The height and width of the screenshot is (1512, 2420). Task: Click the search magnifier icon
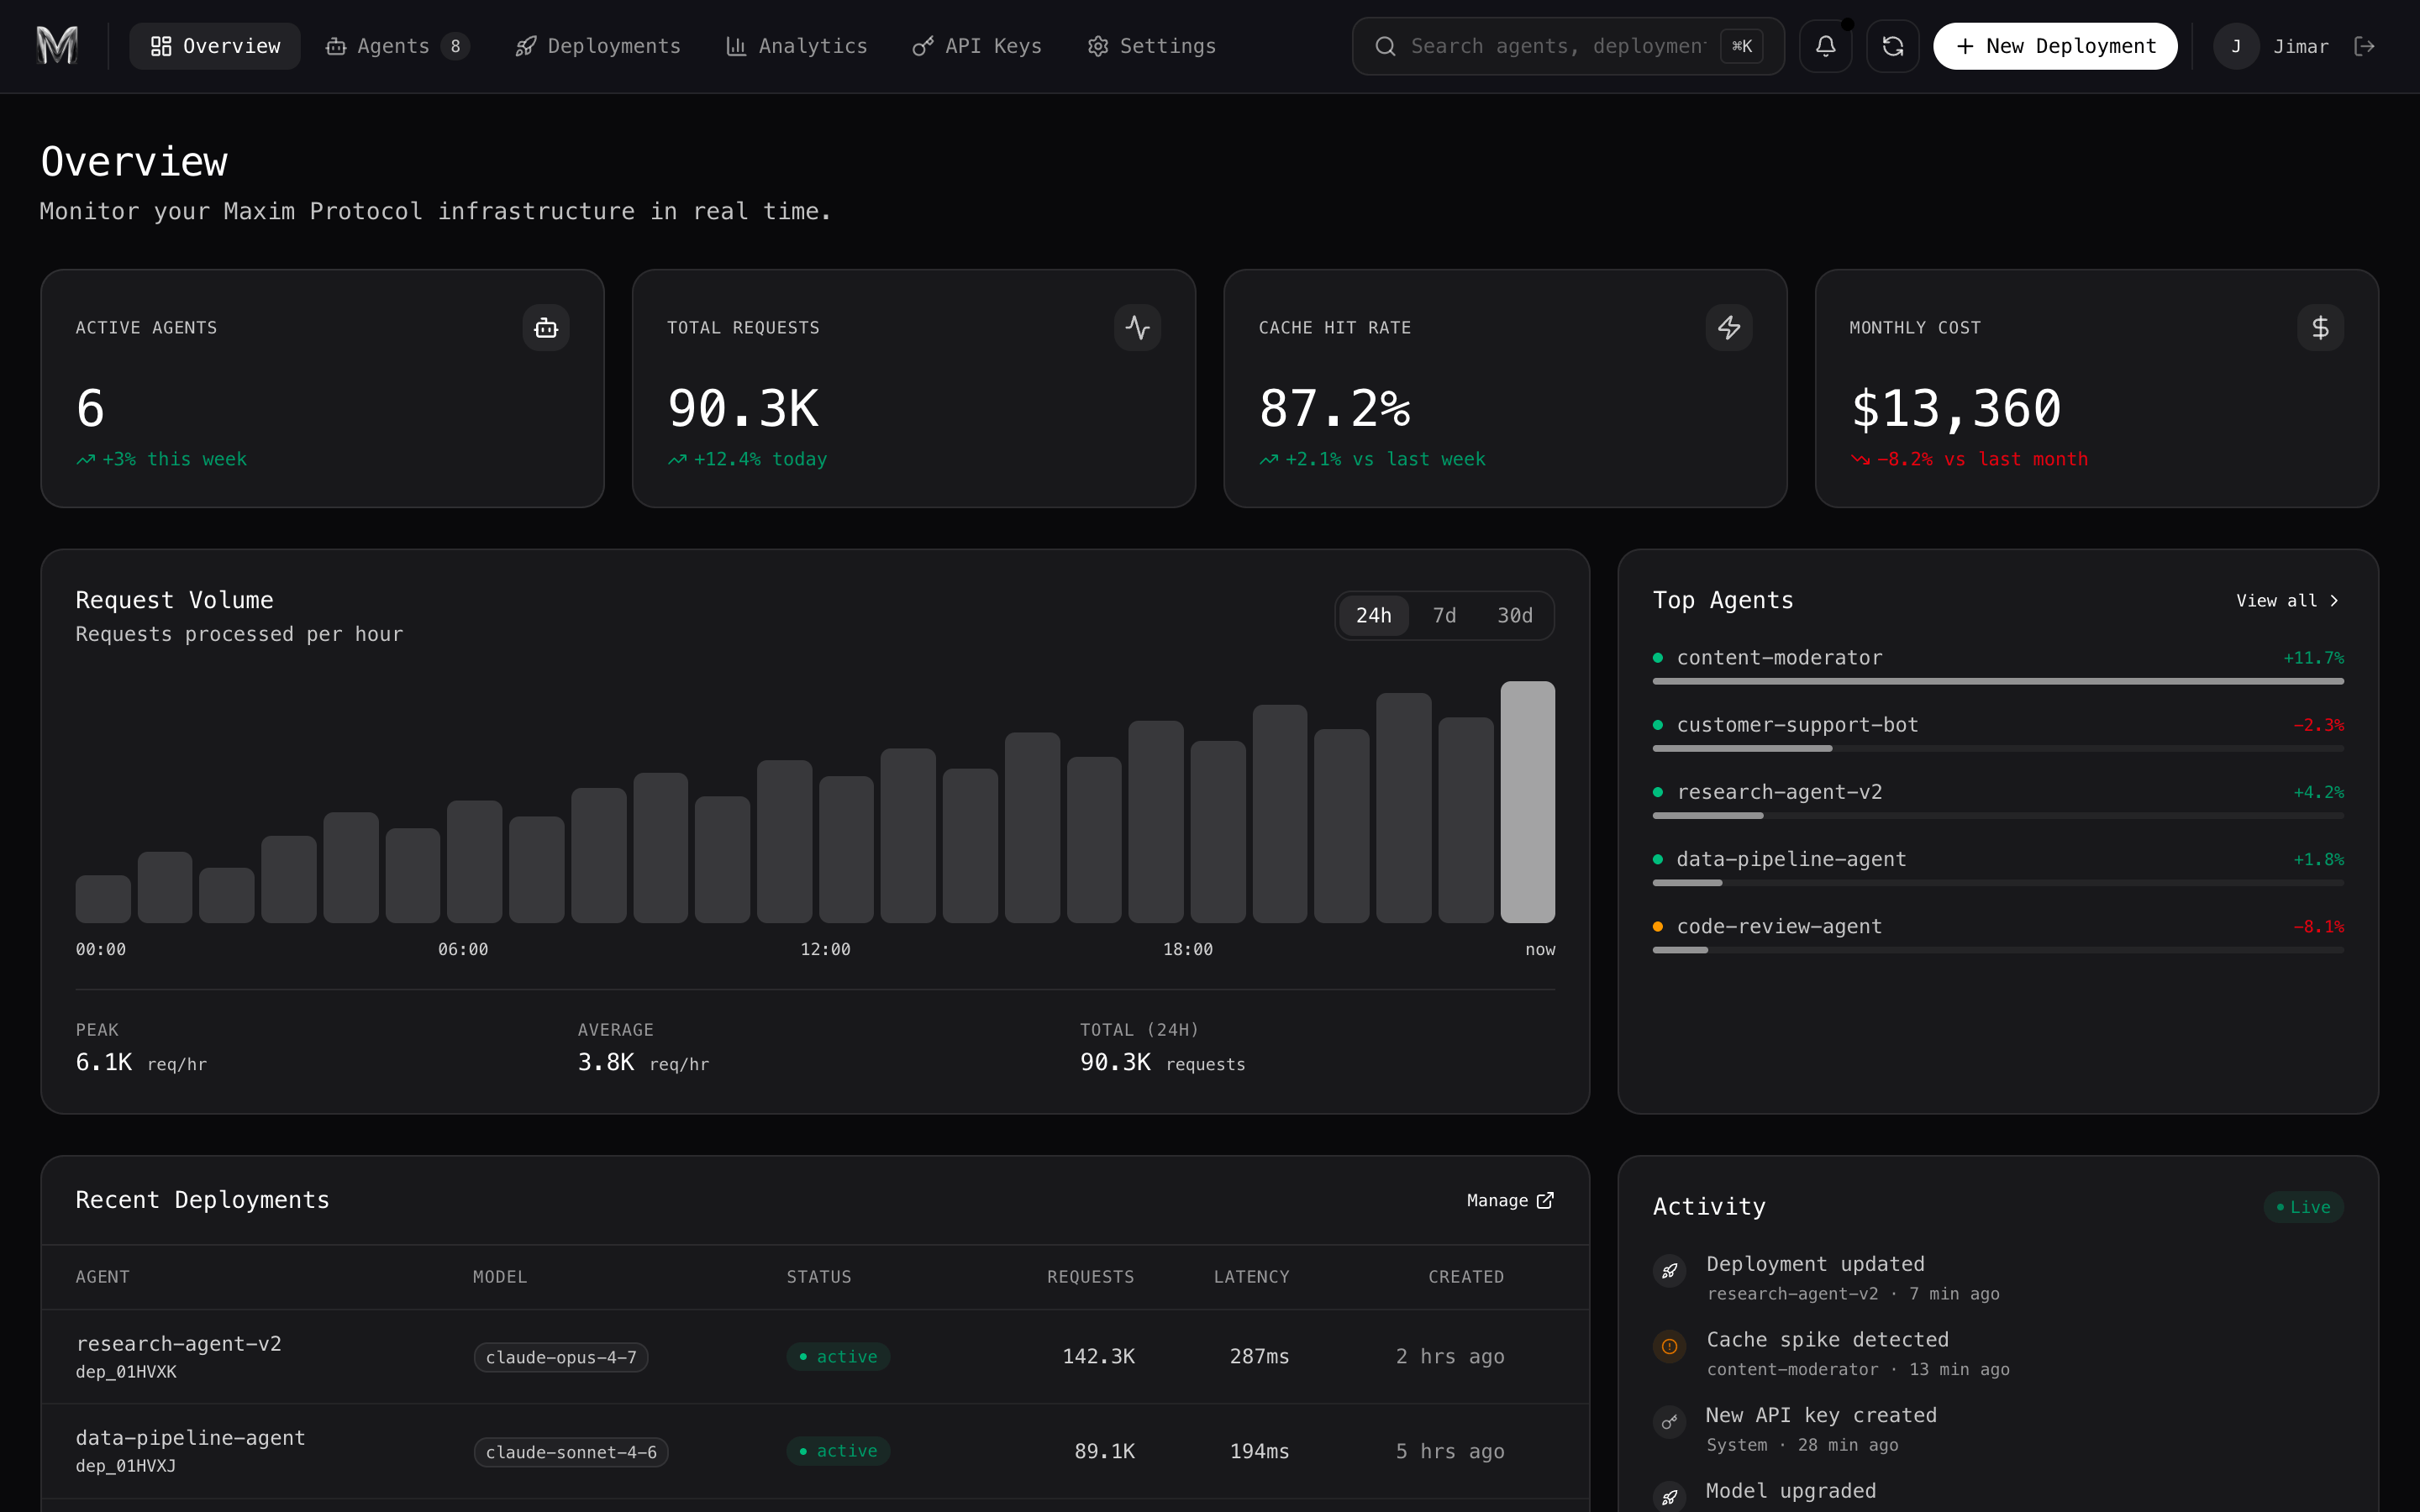tap(1385, 46)
